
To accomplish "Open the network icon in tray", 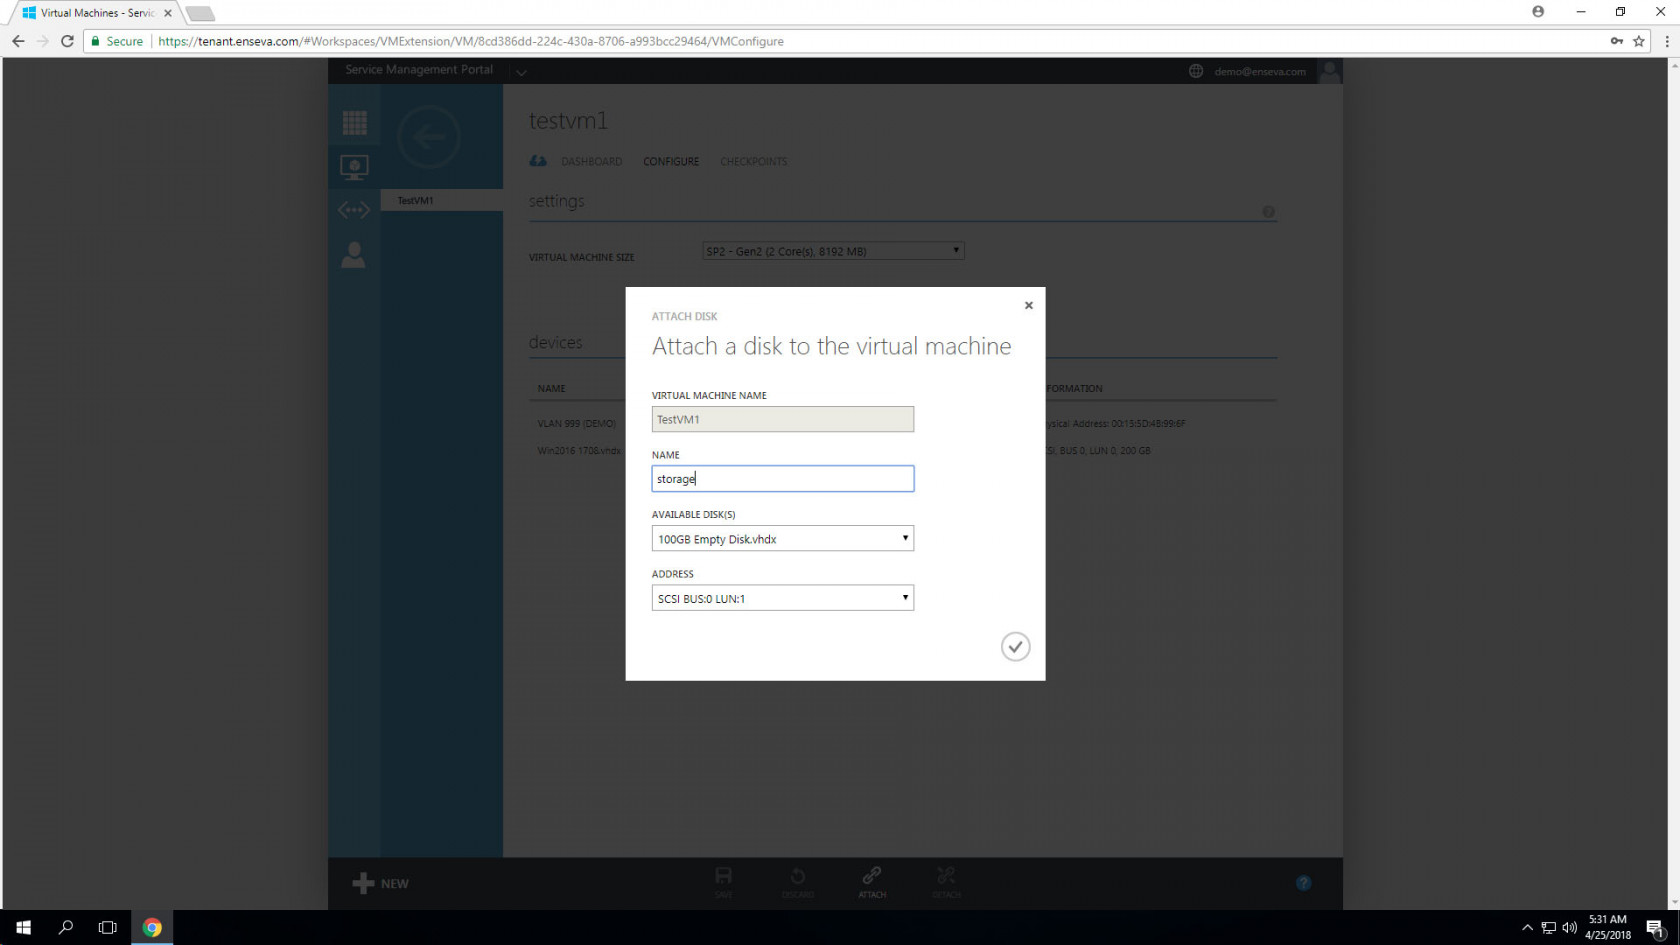I will pyautogui.click(x=1548, y=927).
